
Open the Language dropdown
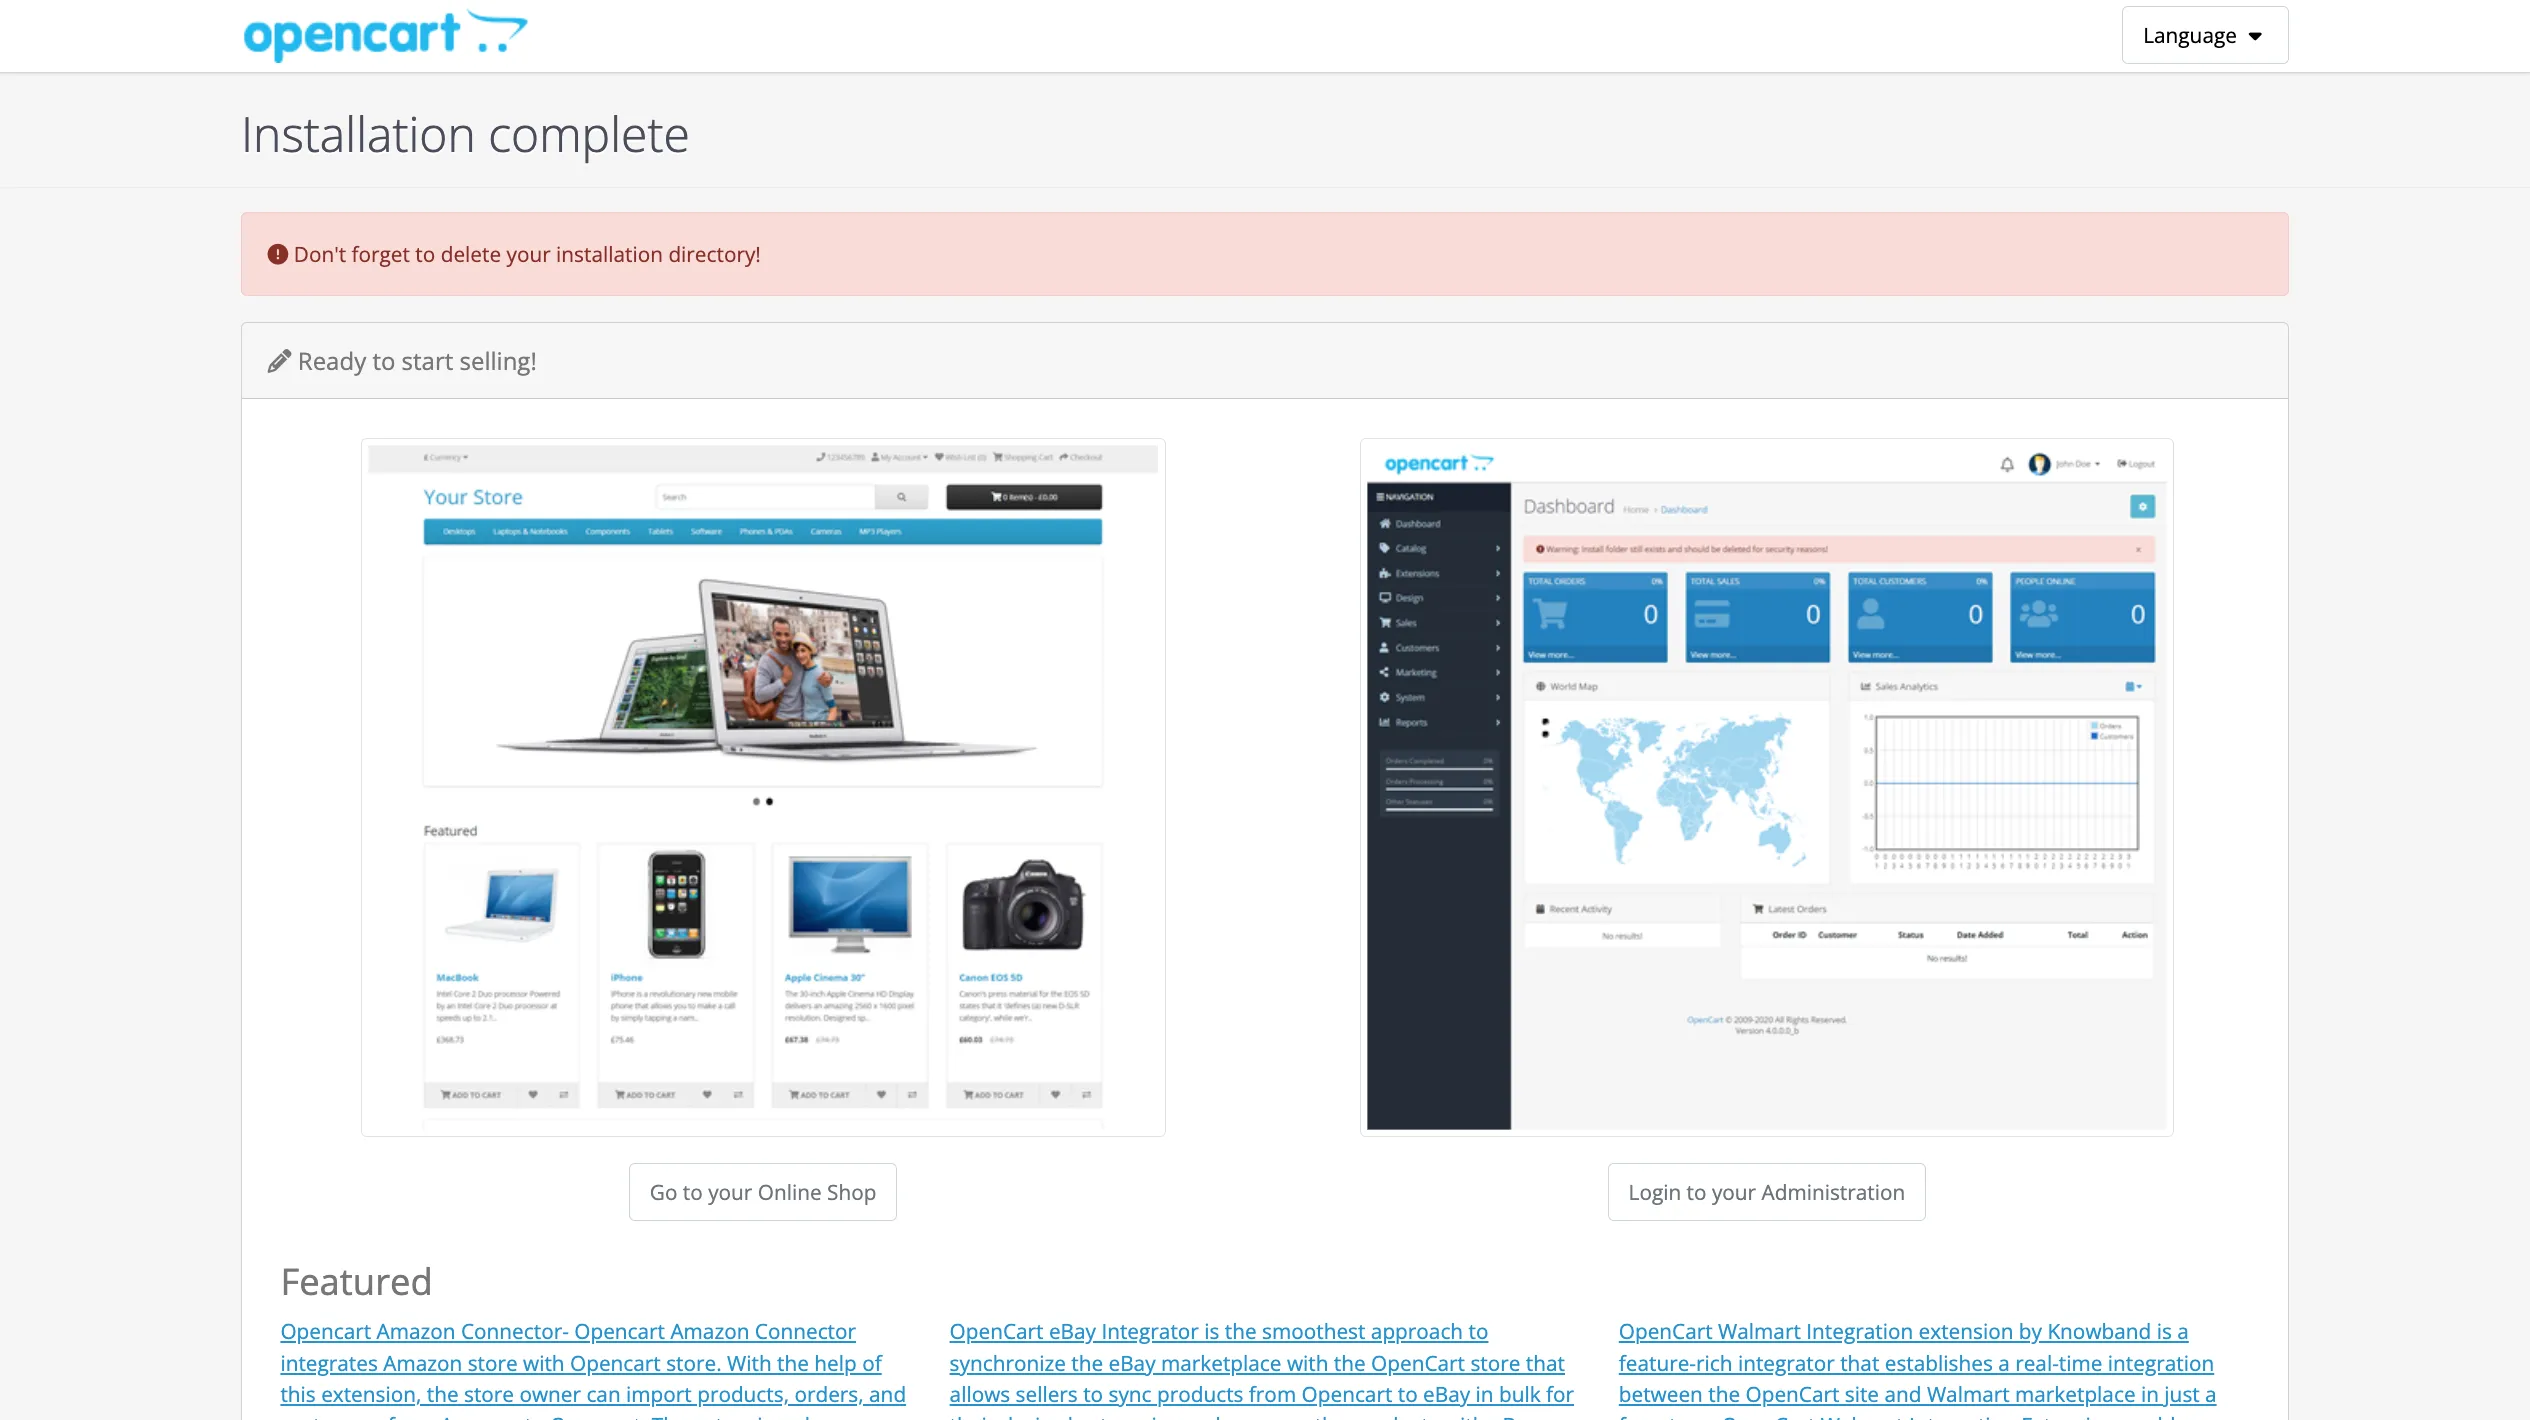tap(2204, 36)
